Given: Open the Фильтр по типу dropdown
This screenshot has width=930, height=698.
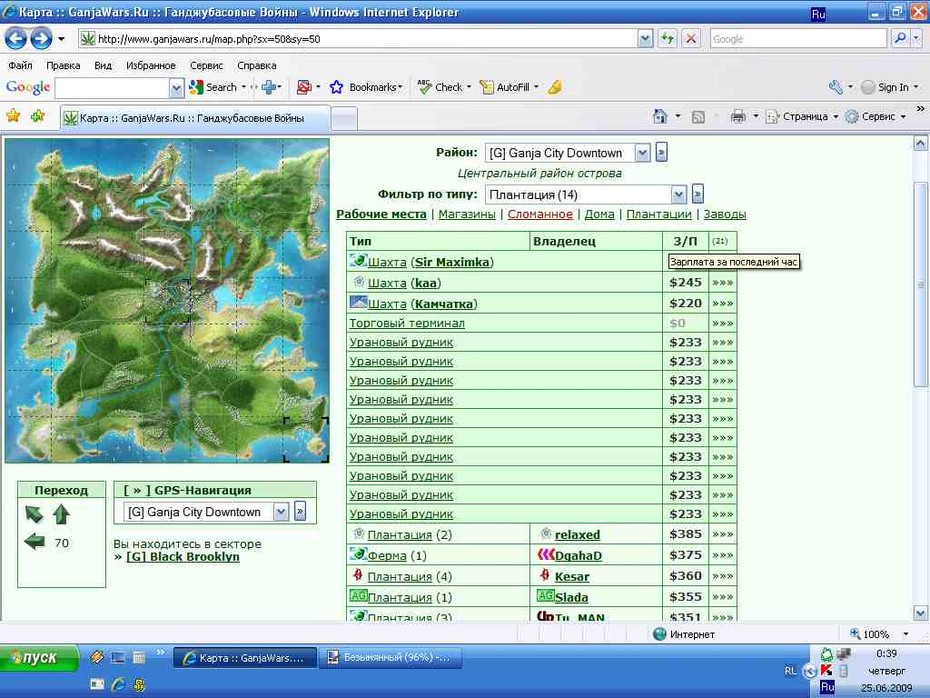Looking at the screenshot, I should [x=679, y=195].
